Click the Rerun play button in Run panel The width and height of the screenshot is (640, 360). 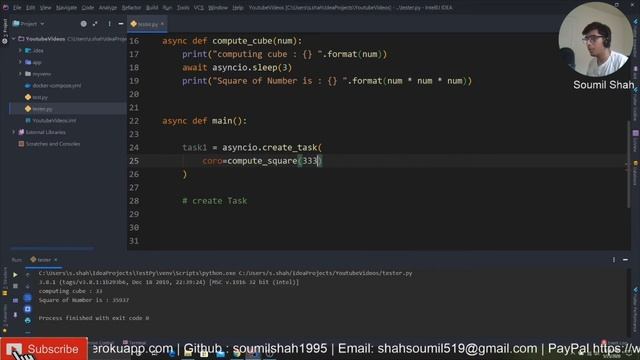(15, 275)
